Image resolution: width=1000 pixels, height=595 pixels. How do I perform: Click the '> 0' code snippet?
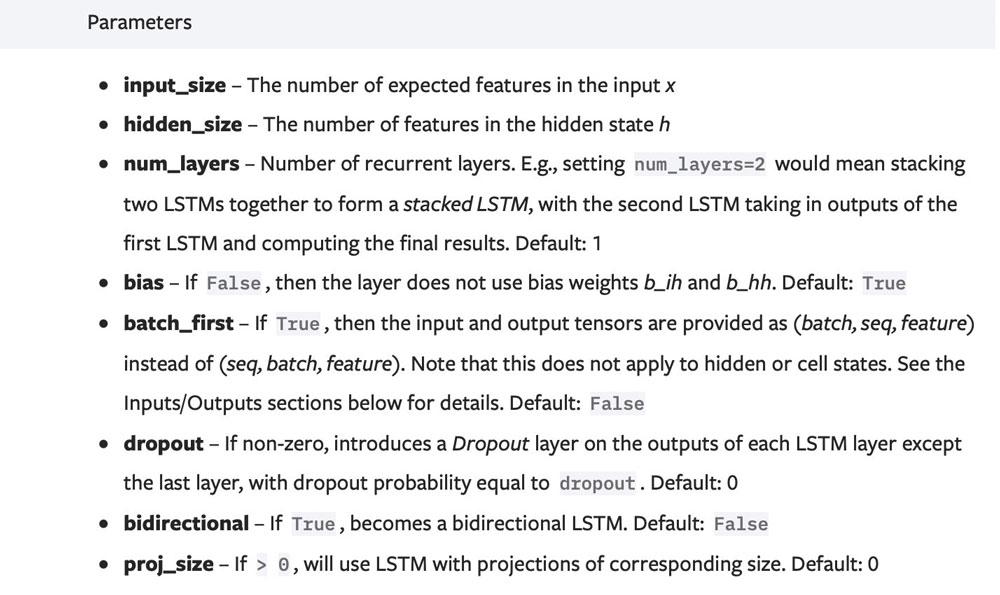[272, 565]
